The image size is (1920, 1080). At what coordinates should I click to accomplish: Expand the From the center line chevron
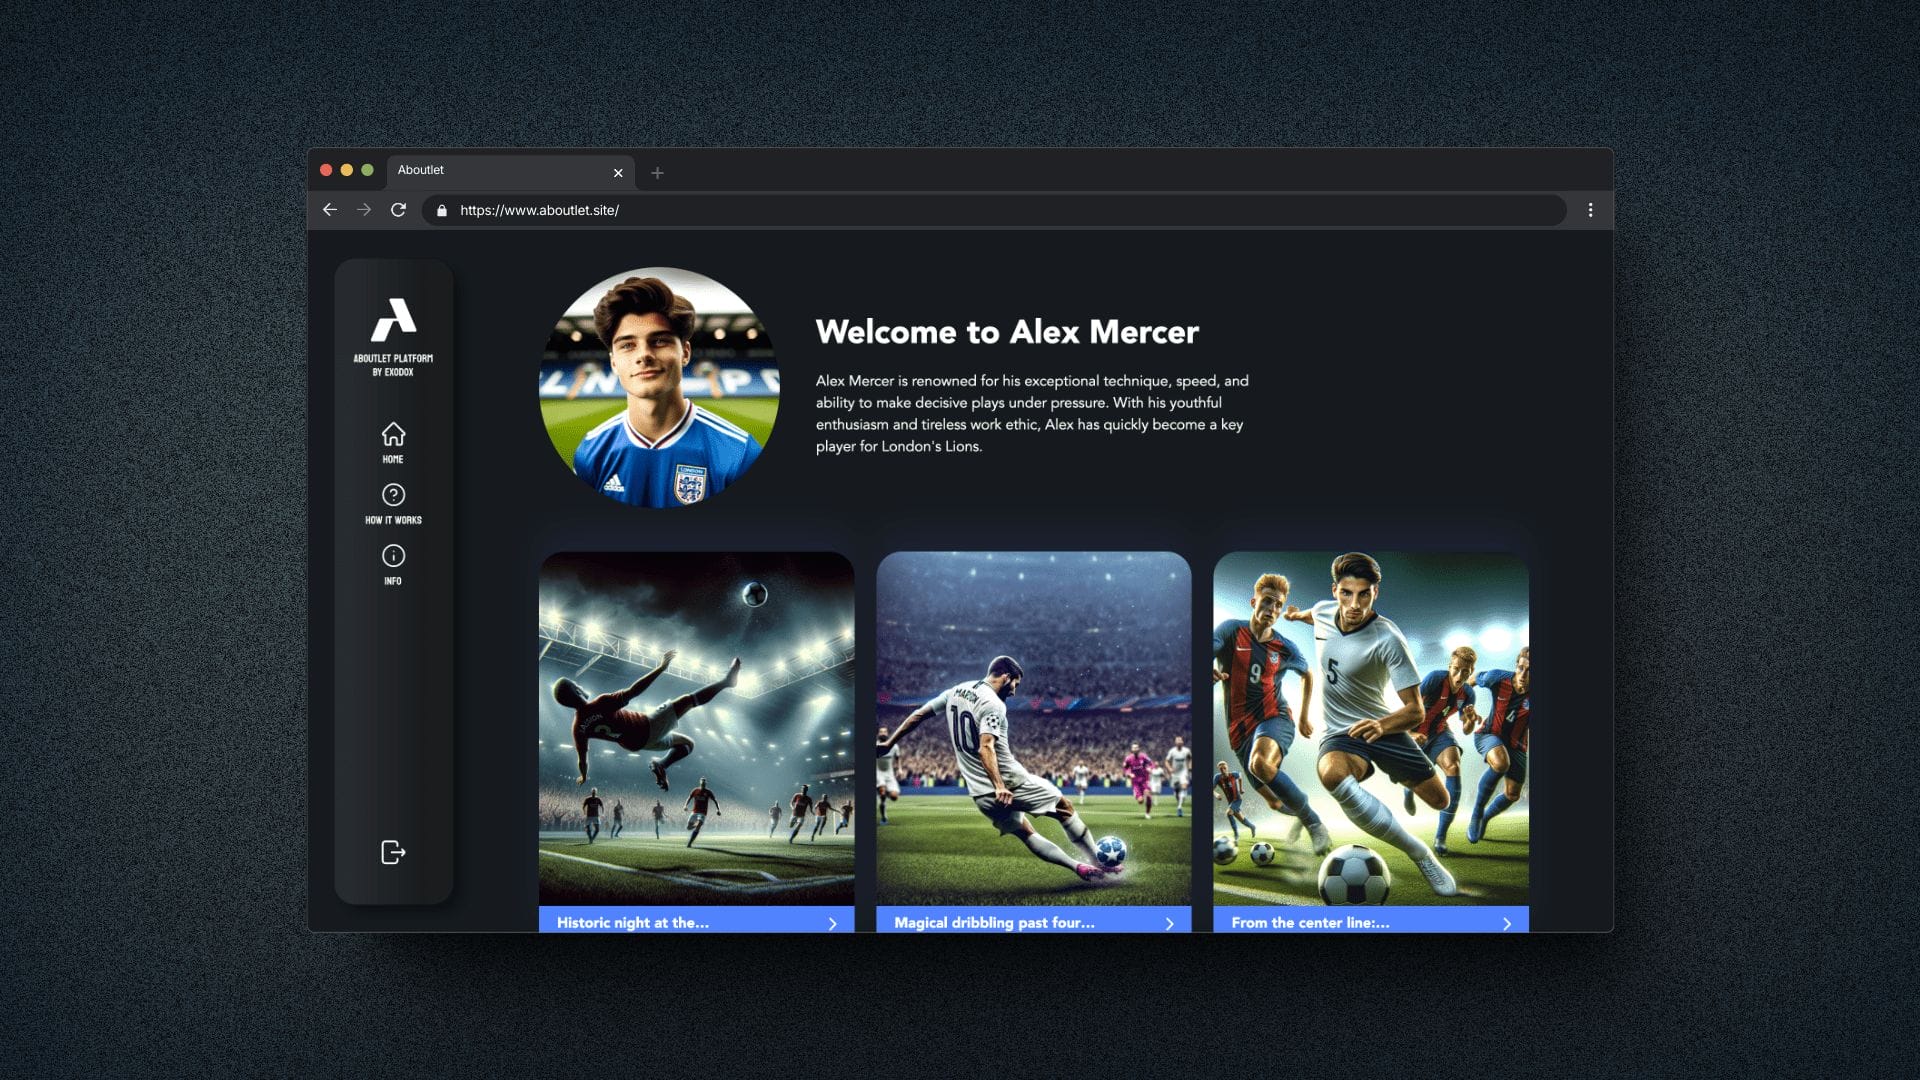(x=1506, y=923)
